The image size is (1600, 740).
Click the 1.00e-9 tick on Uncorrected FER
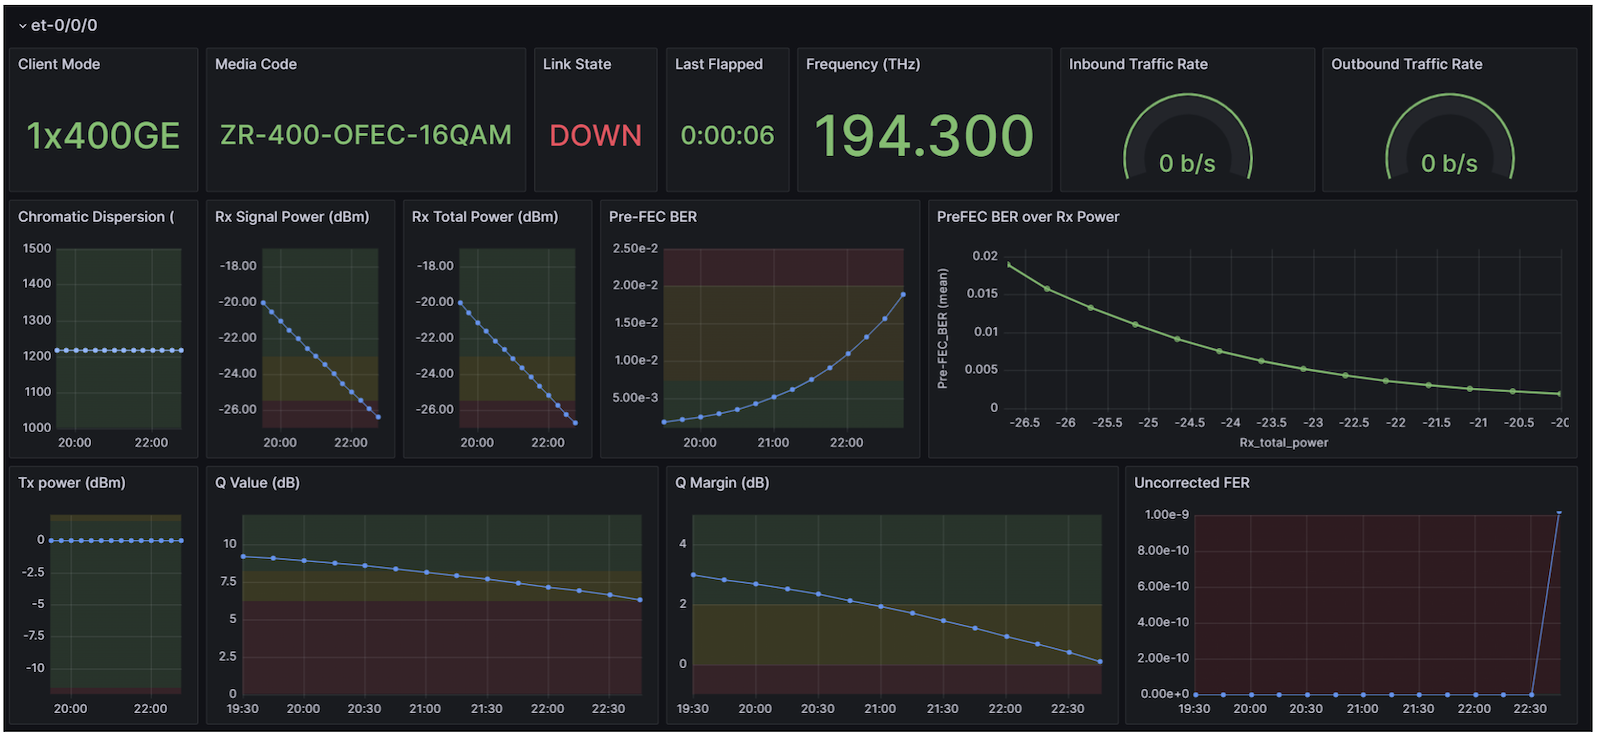tap(1167, 514)
